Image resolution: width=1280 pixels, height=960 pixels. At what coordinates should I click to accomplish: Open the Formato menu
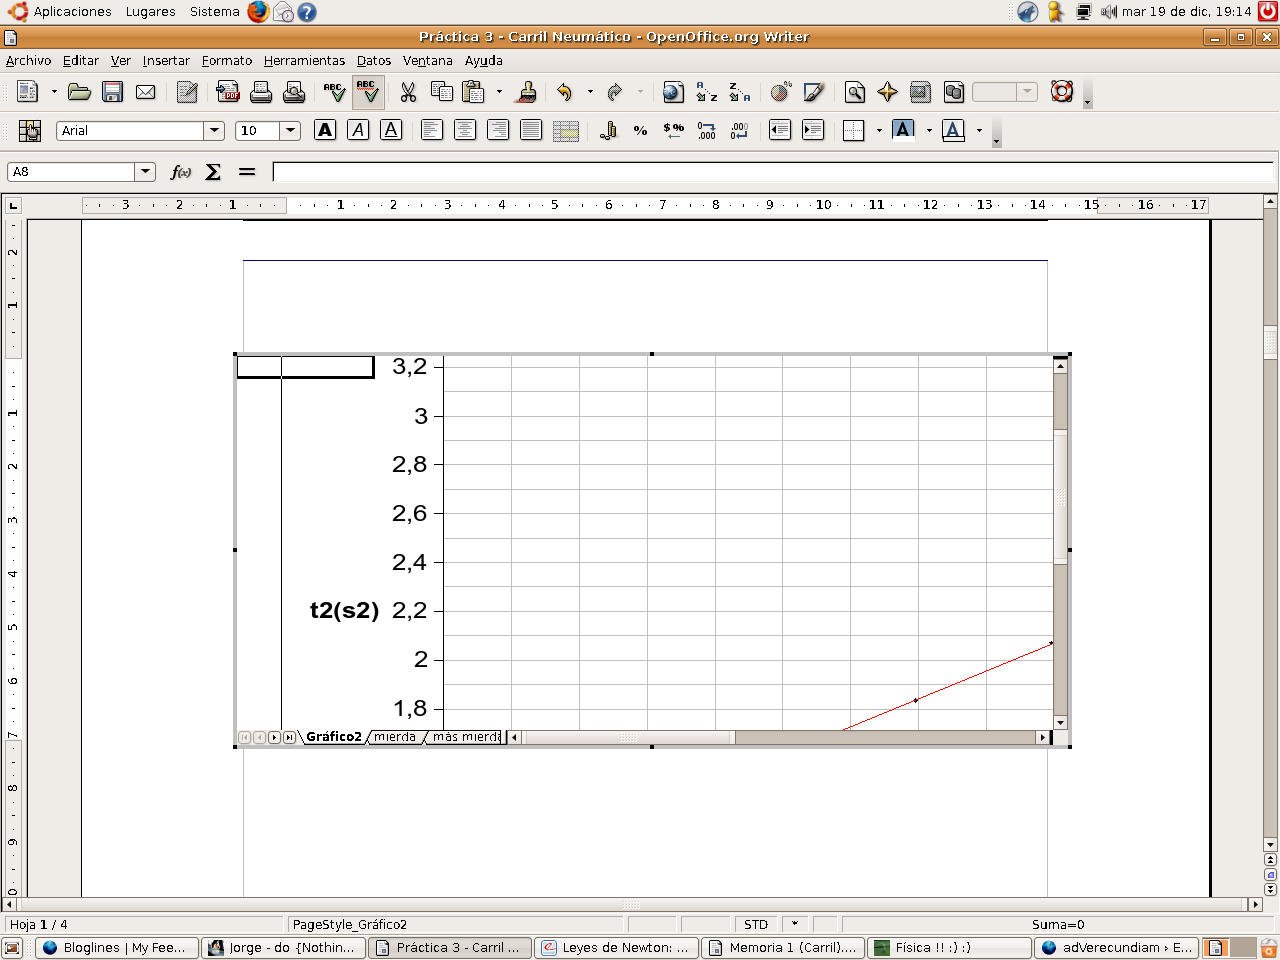pyautogui.click(x=227, y=61)
